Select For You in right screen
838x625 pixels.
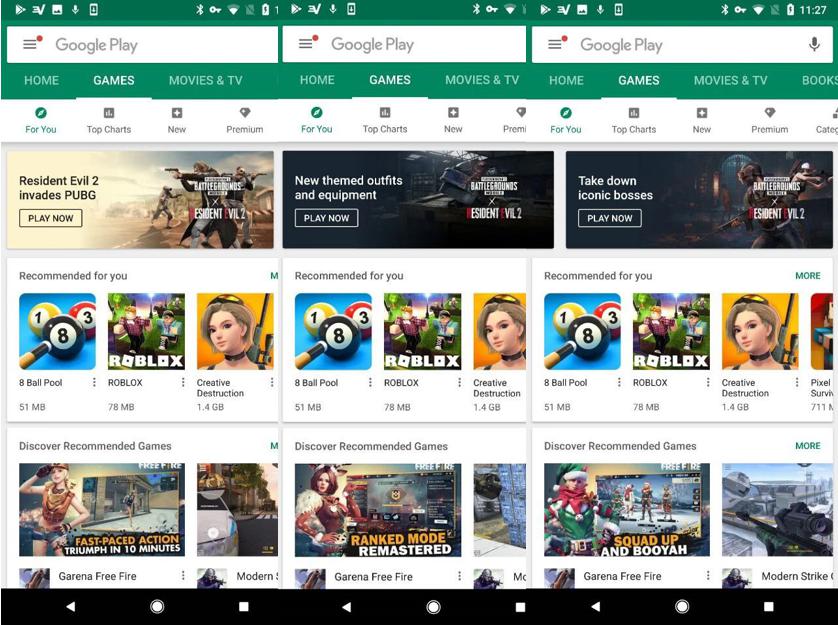pyautogui.click(x=565, y=121)
